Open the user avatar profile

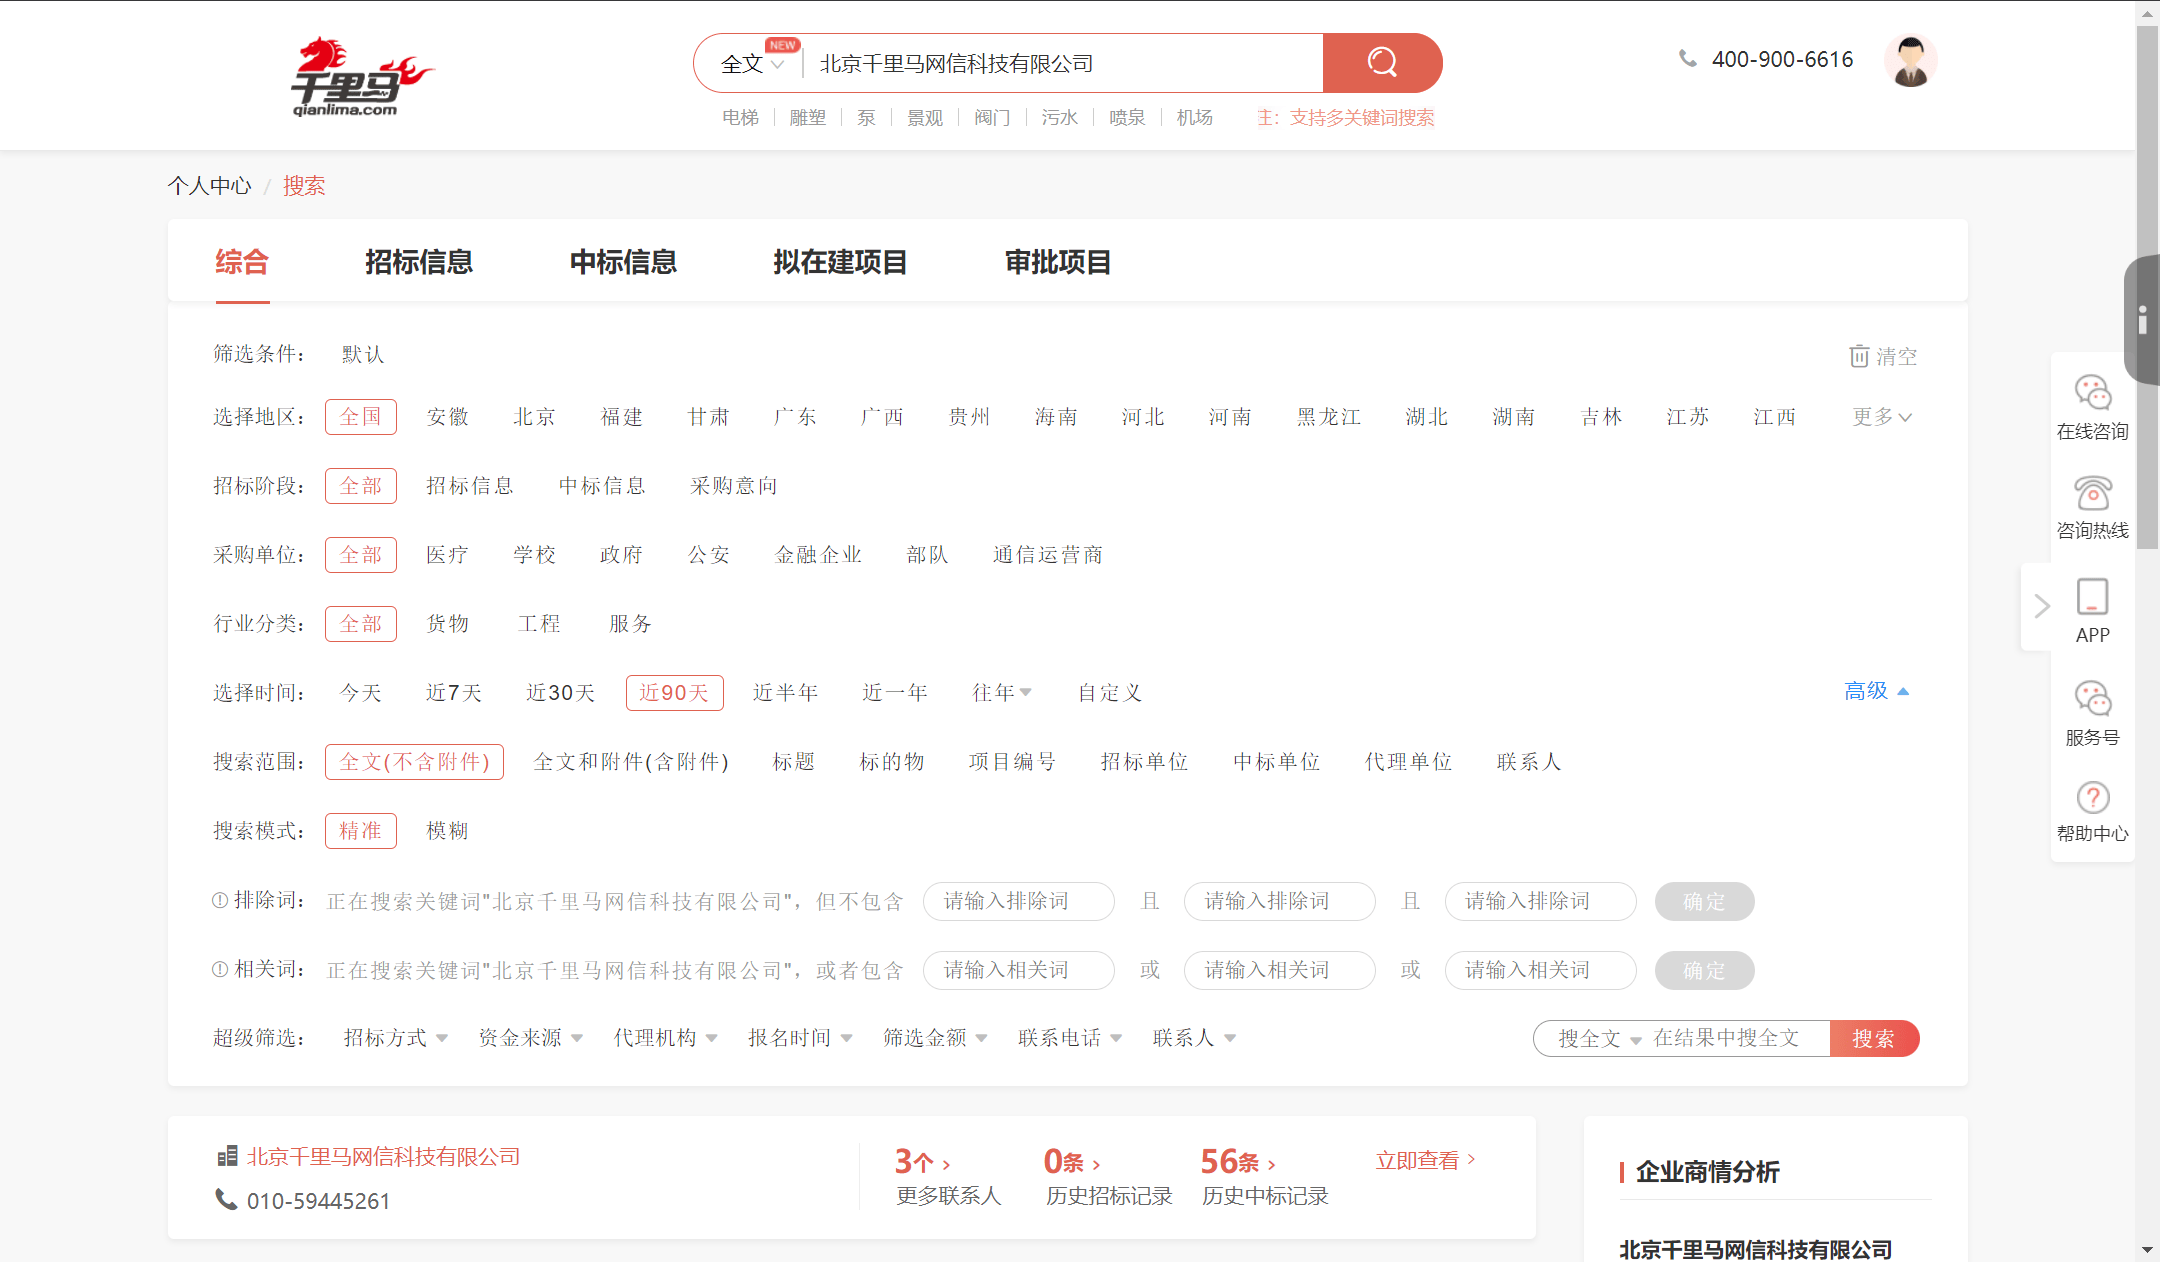[x=1910, y=60]
